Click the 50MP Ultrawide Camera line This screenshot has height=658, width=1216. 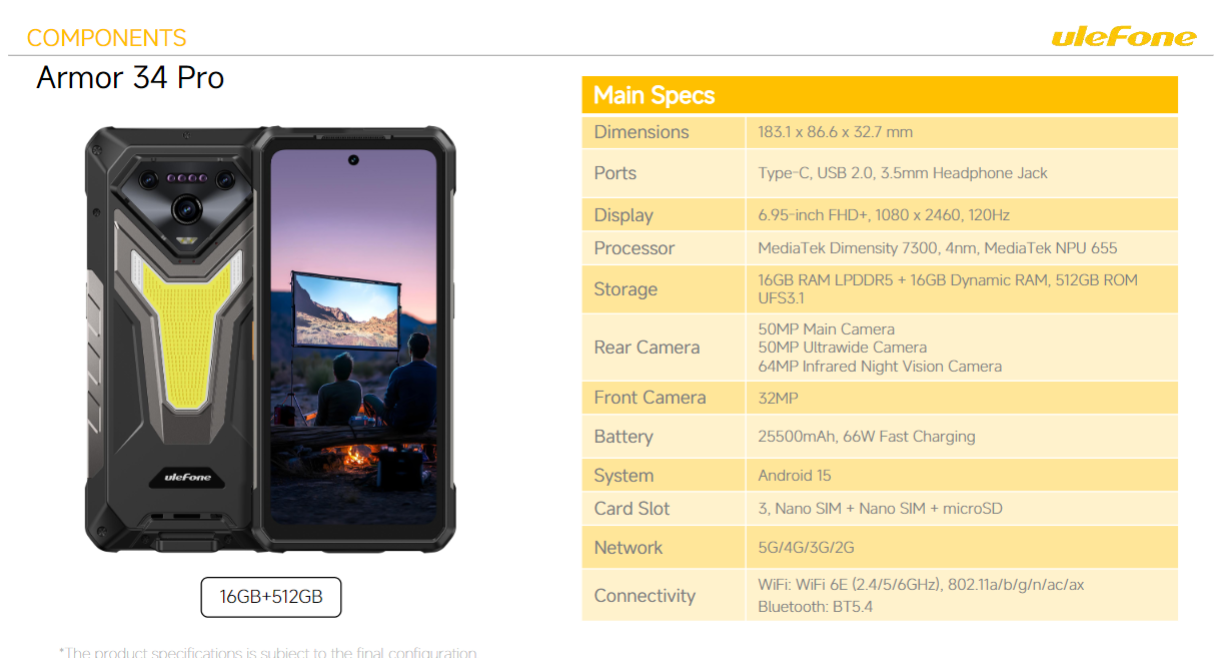click(x=842, y=347)
